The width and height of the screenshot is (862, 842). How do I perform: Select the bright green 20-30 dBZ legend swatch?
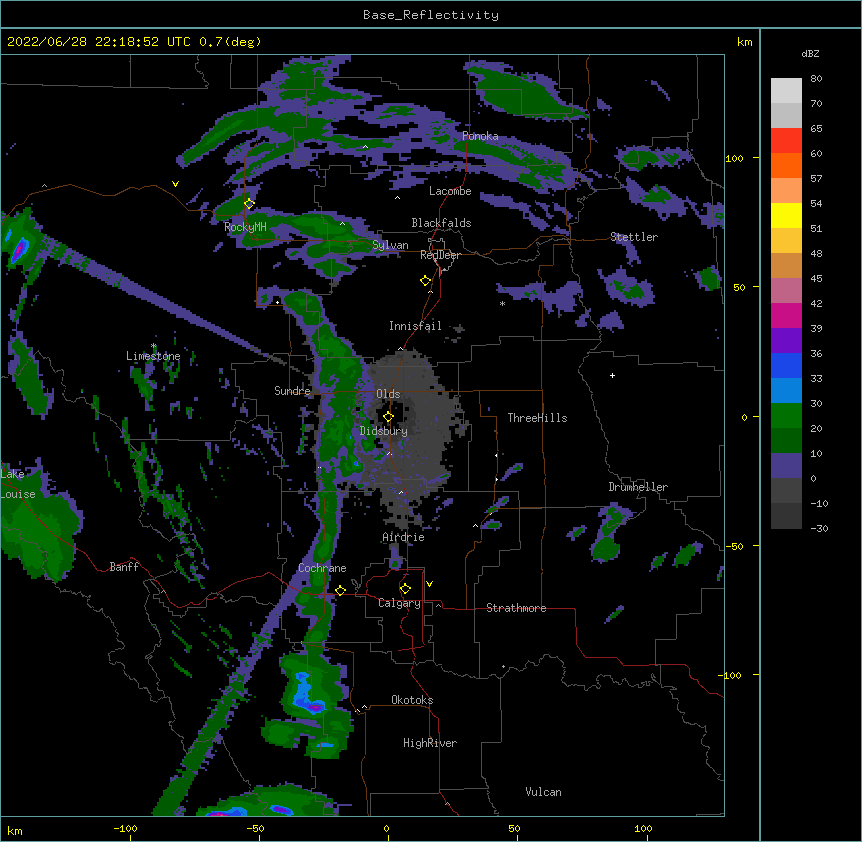[786, 416]
